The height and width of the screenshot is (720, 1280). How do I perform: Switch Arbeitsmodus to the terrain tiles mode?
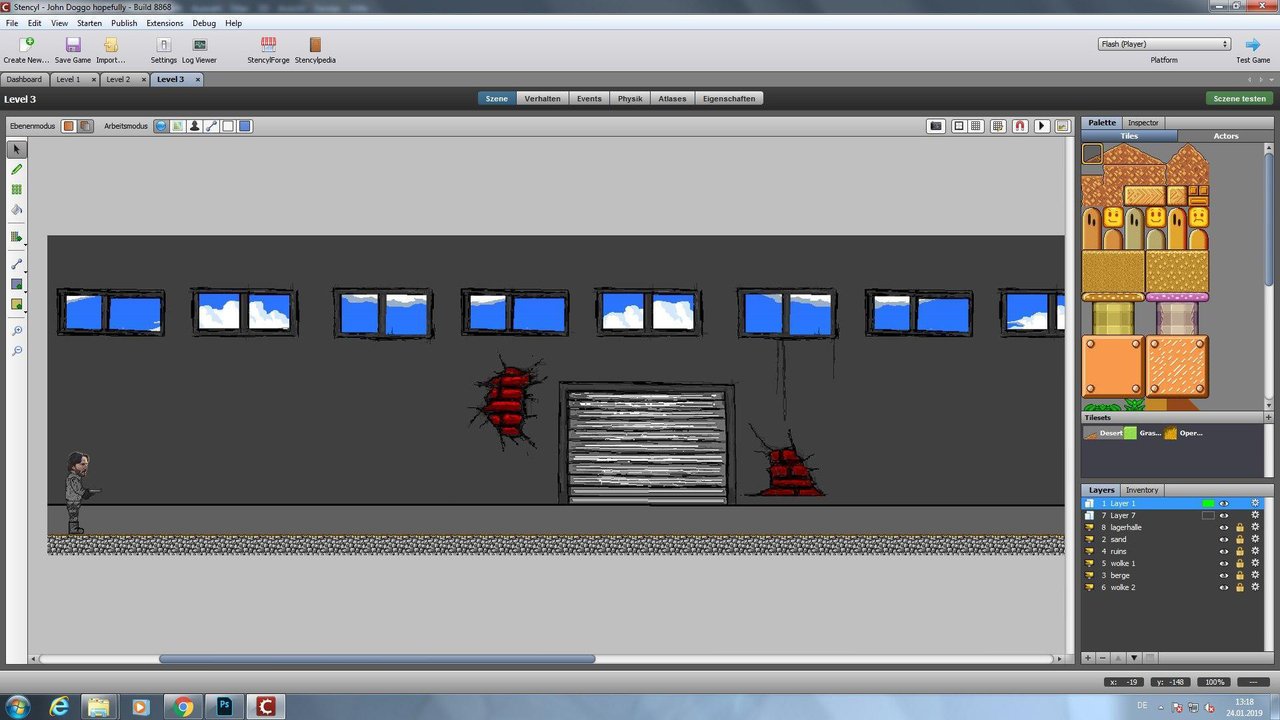[177, 126]
